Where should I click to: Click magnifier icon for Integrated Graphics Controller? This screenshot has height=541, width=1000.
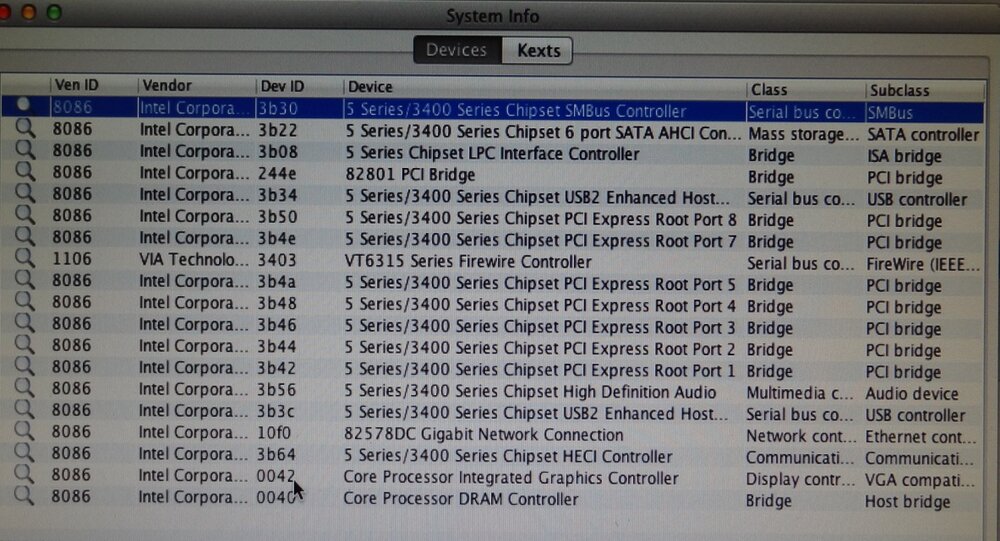pyautogui.click(x=24, y=478)
